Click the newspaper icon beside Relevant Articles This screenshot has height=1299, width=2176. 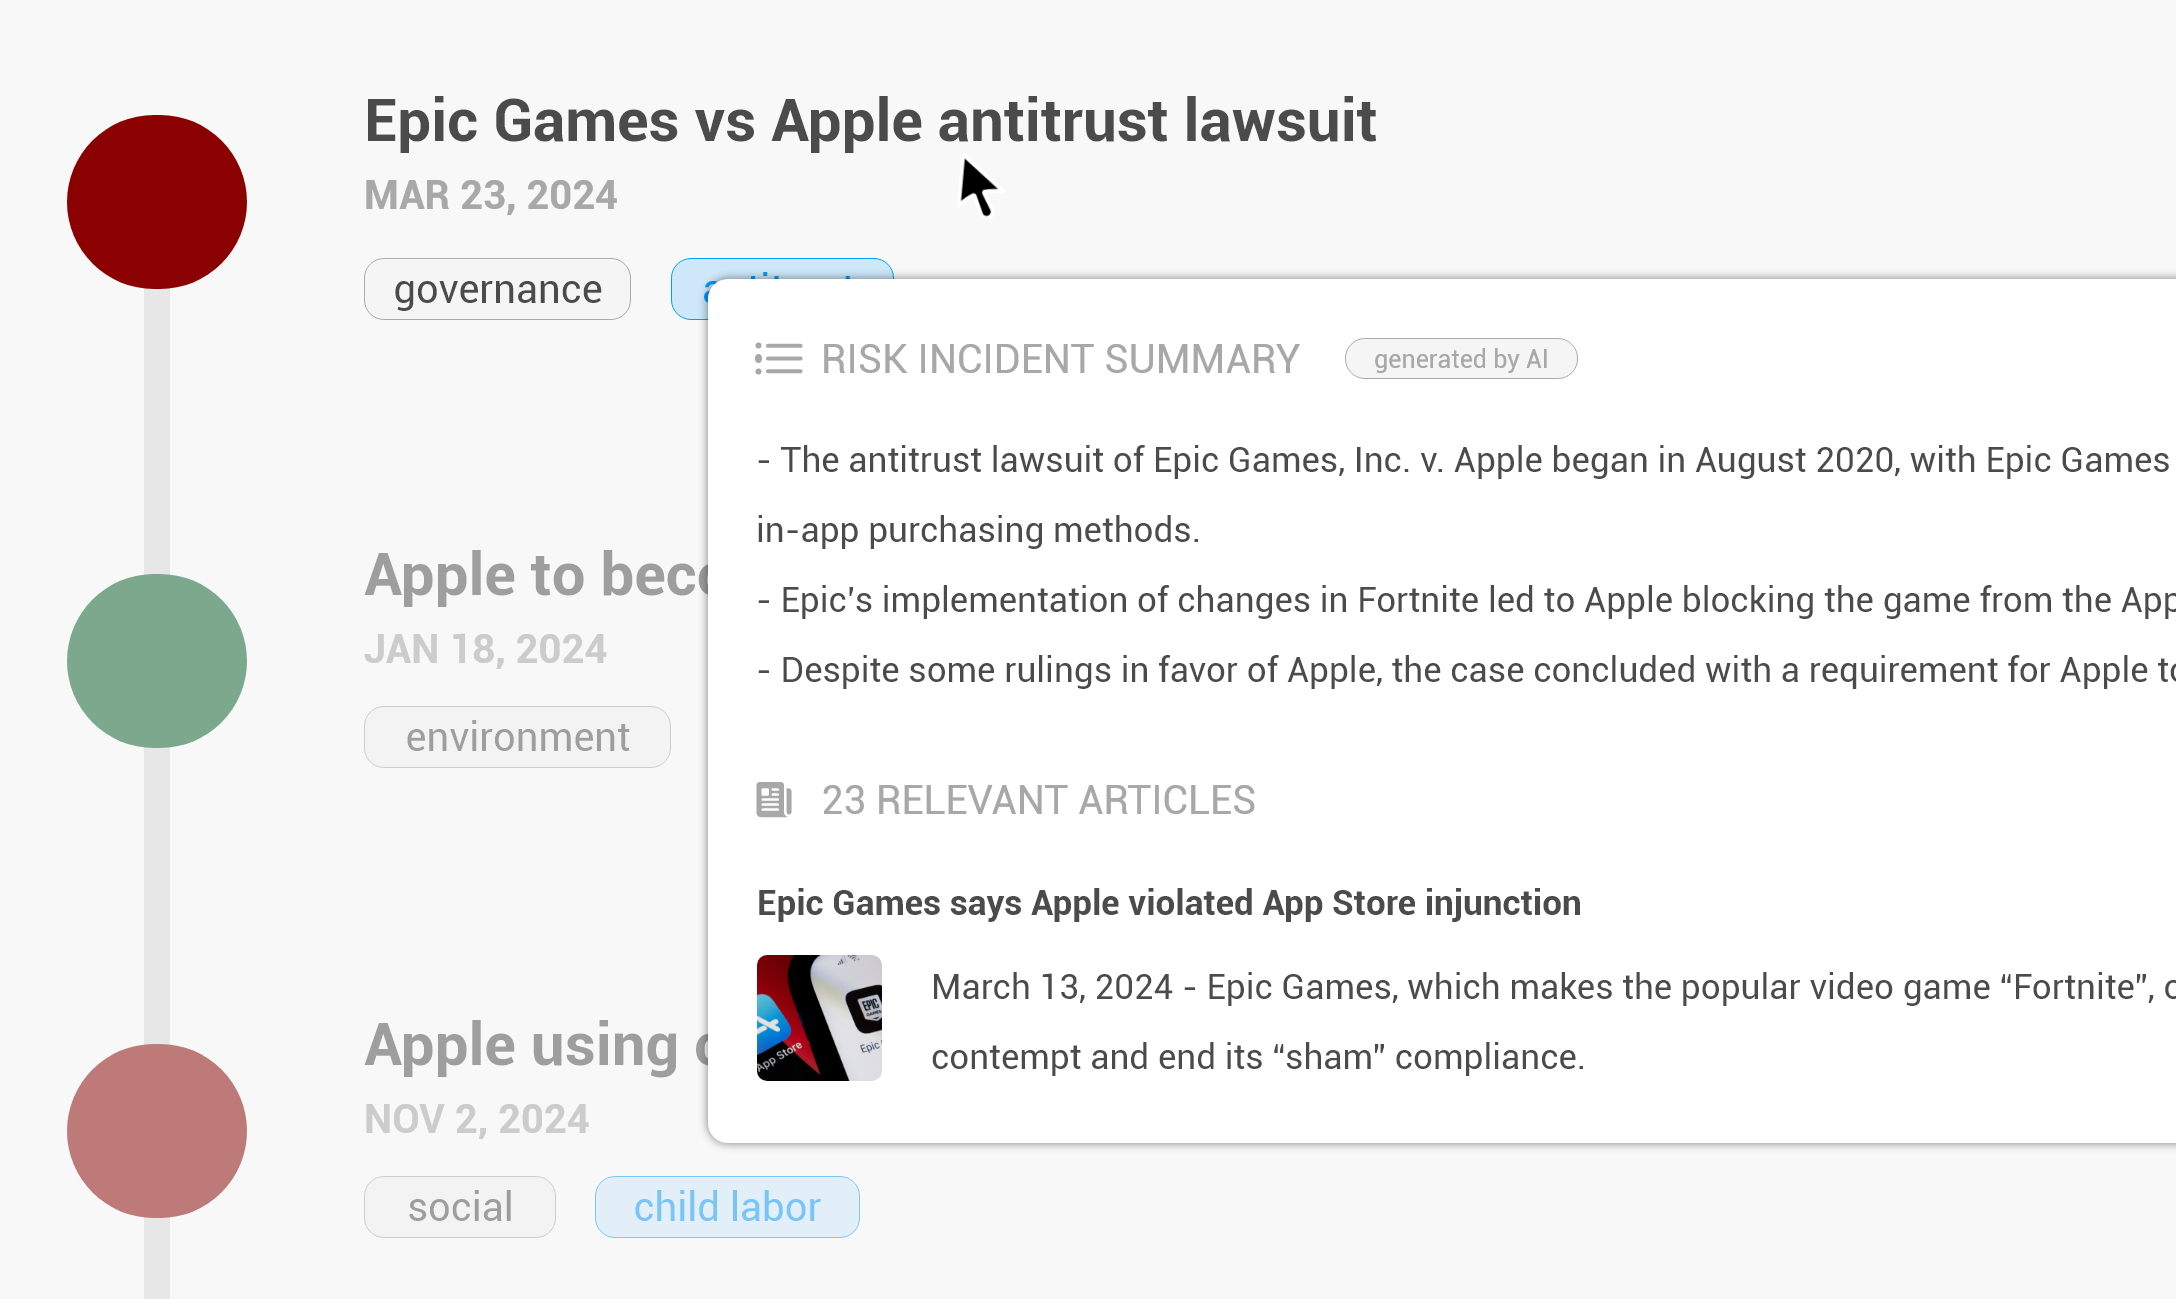click(774, 800)
